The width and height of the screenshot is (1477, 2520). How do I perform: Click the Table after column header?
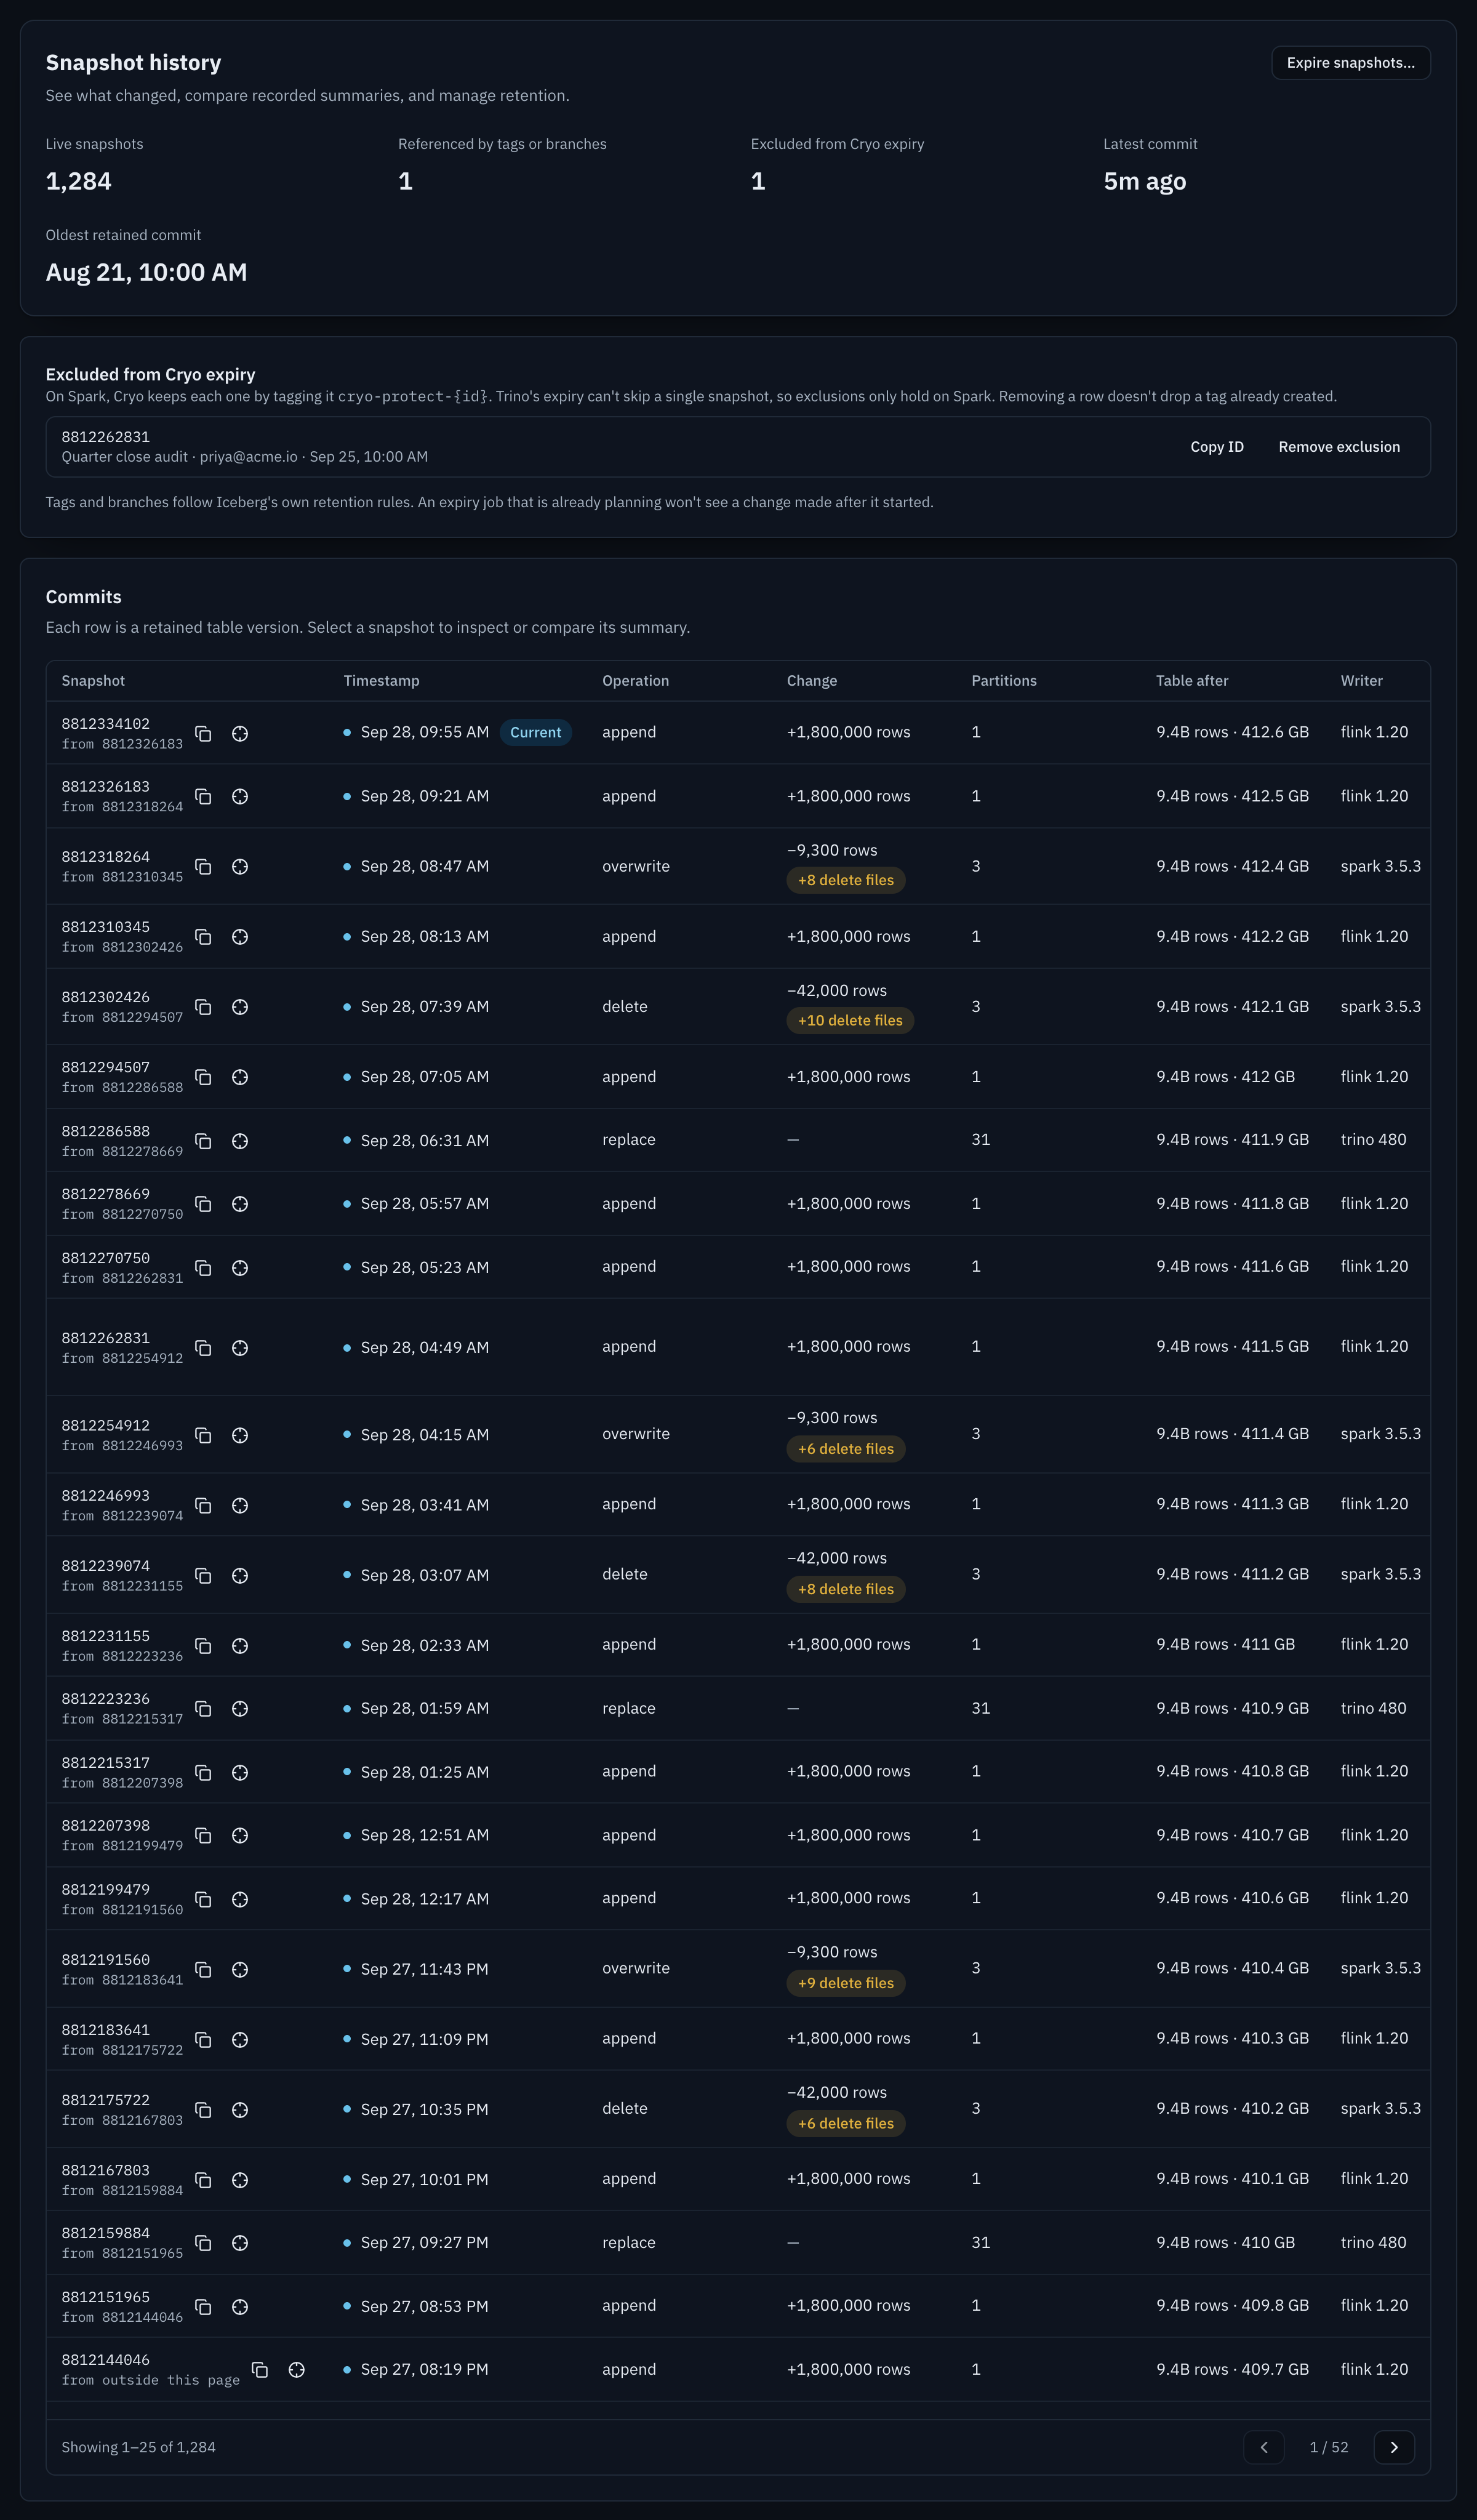pos(1192,681)
